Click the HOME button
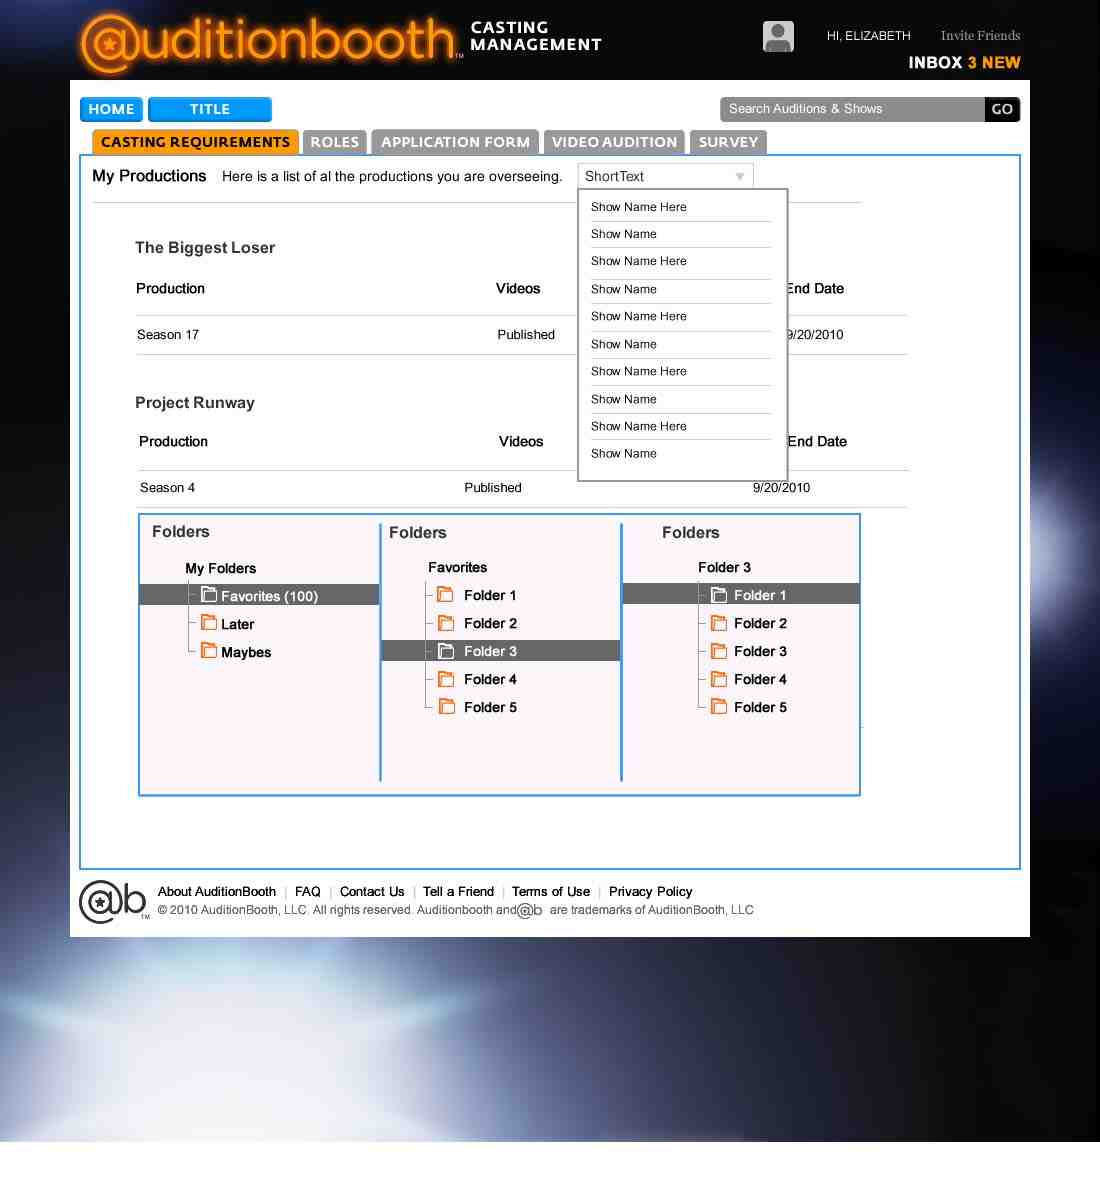1100x1200 pixels. tap(111, 109)
